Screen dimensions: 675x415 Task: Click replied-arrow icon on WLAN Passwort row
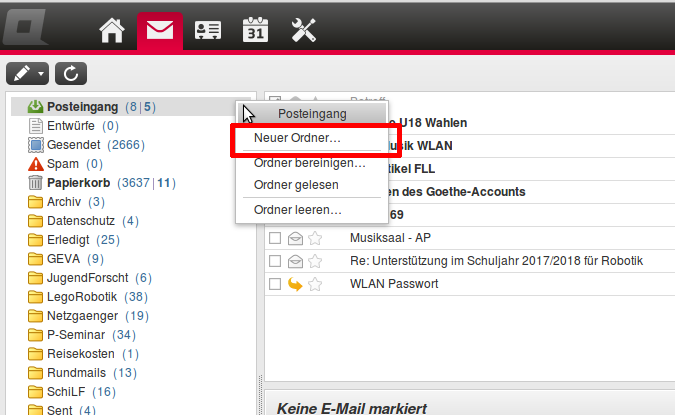pos(295,284)
